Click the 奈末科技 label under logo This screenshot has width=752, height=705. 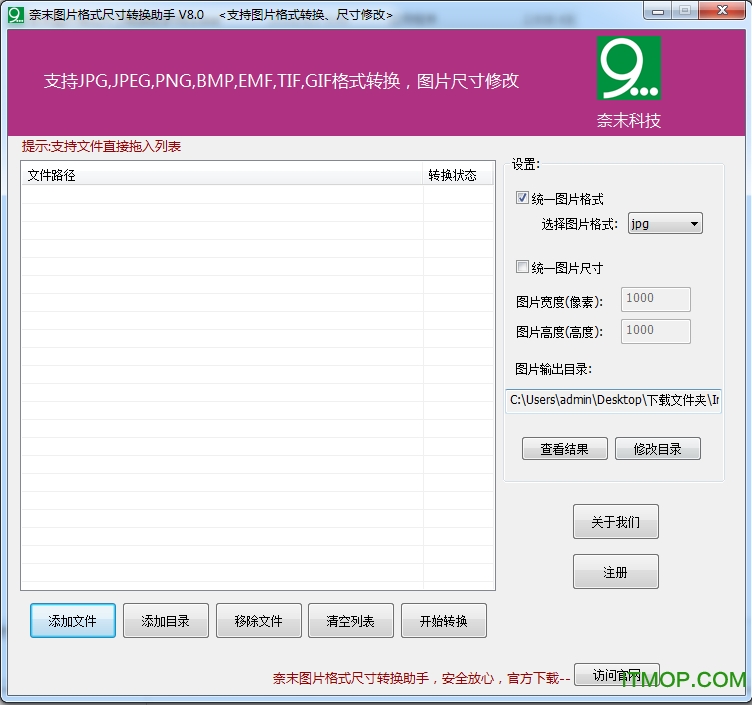[629, 120]
